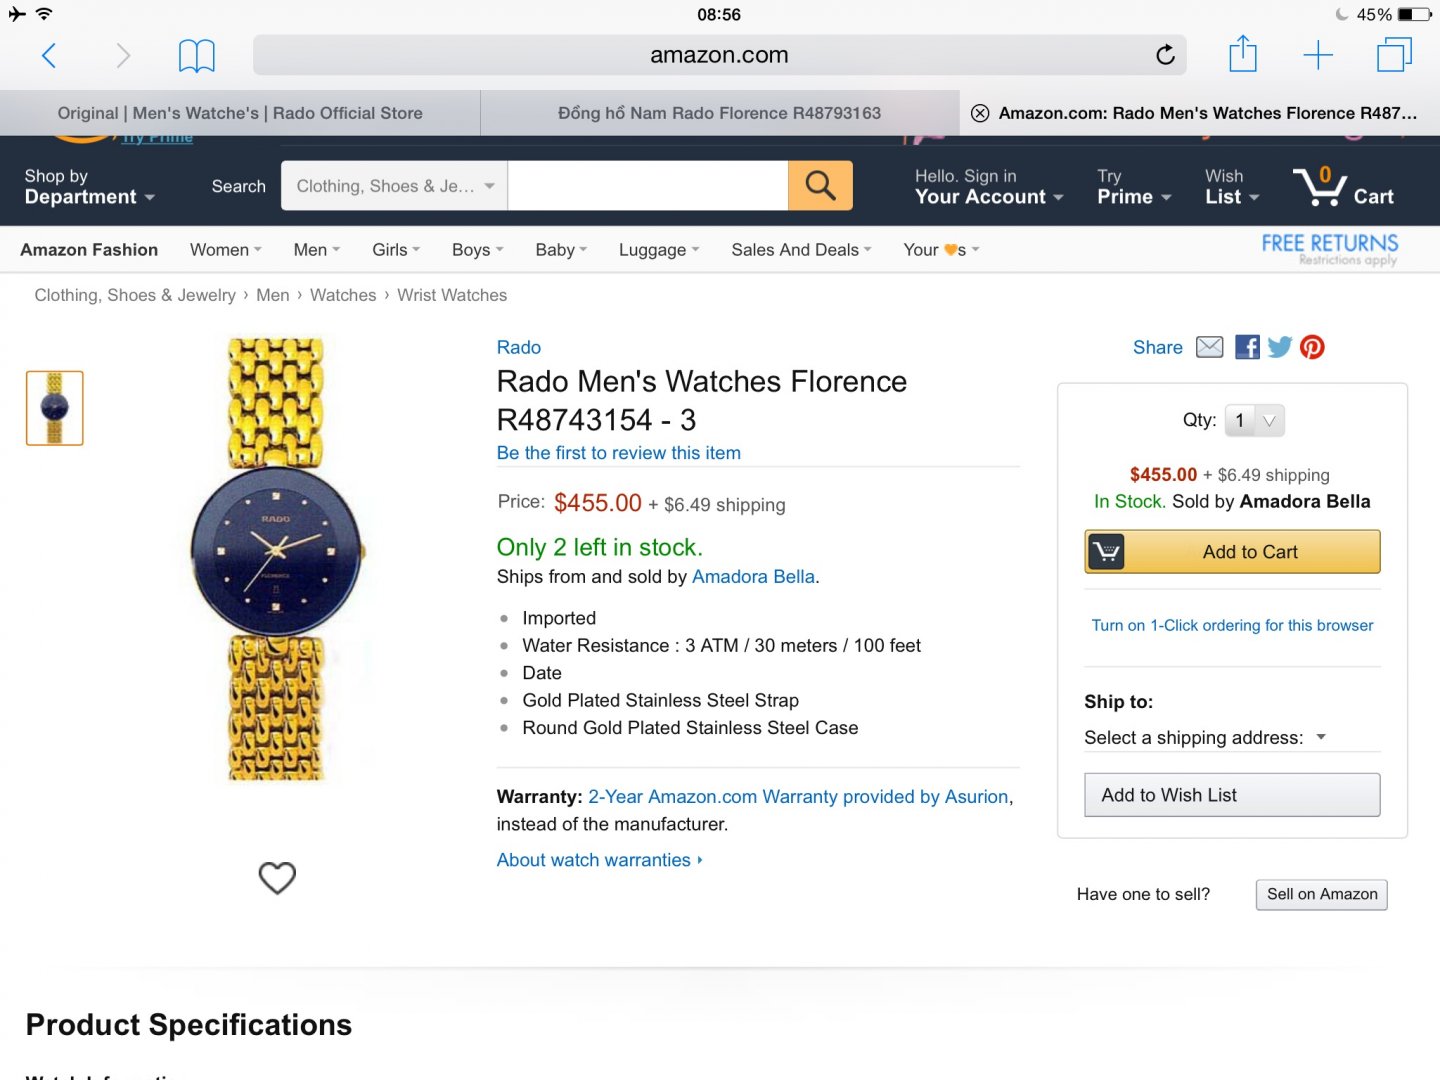Expand search category Clothing, Shoes dropdown
Viewport: 1440px width, 1080px height.
(x=394, y=186)
